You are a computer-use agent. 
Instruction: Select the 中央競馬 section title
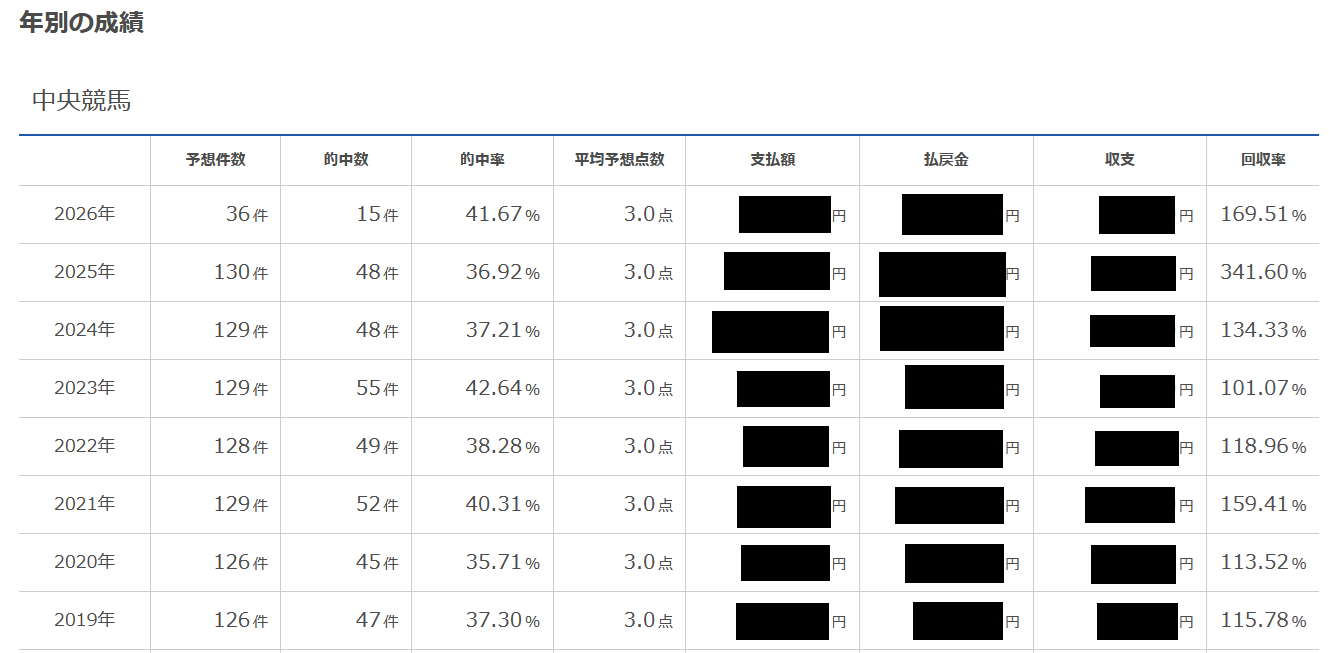[81, 101]
